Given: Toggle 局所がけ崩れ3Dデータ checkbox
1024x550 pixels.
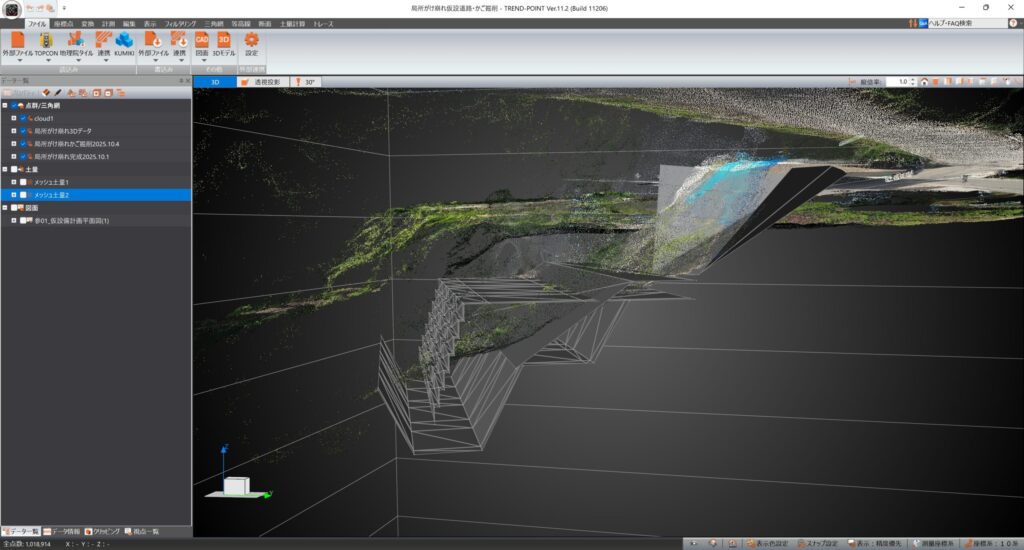Looking at the screenshot, I should pyautogui.click(x=23, y=131).
